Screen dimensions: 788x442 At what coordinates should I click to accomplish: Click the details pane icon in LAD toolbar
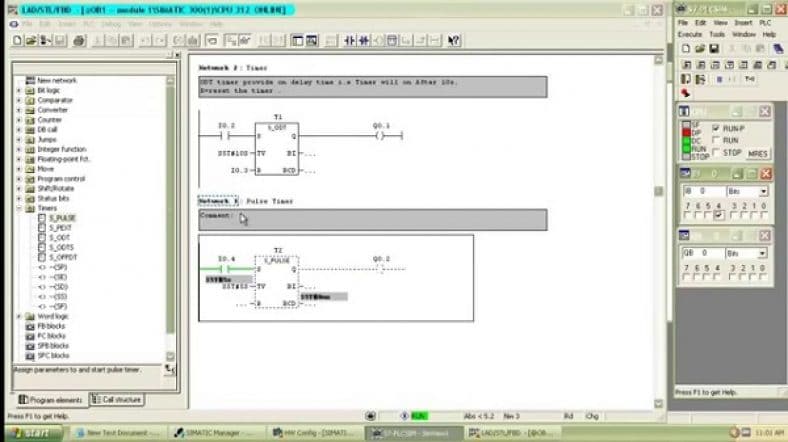pyautogui.click(x=312, y=40)
